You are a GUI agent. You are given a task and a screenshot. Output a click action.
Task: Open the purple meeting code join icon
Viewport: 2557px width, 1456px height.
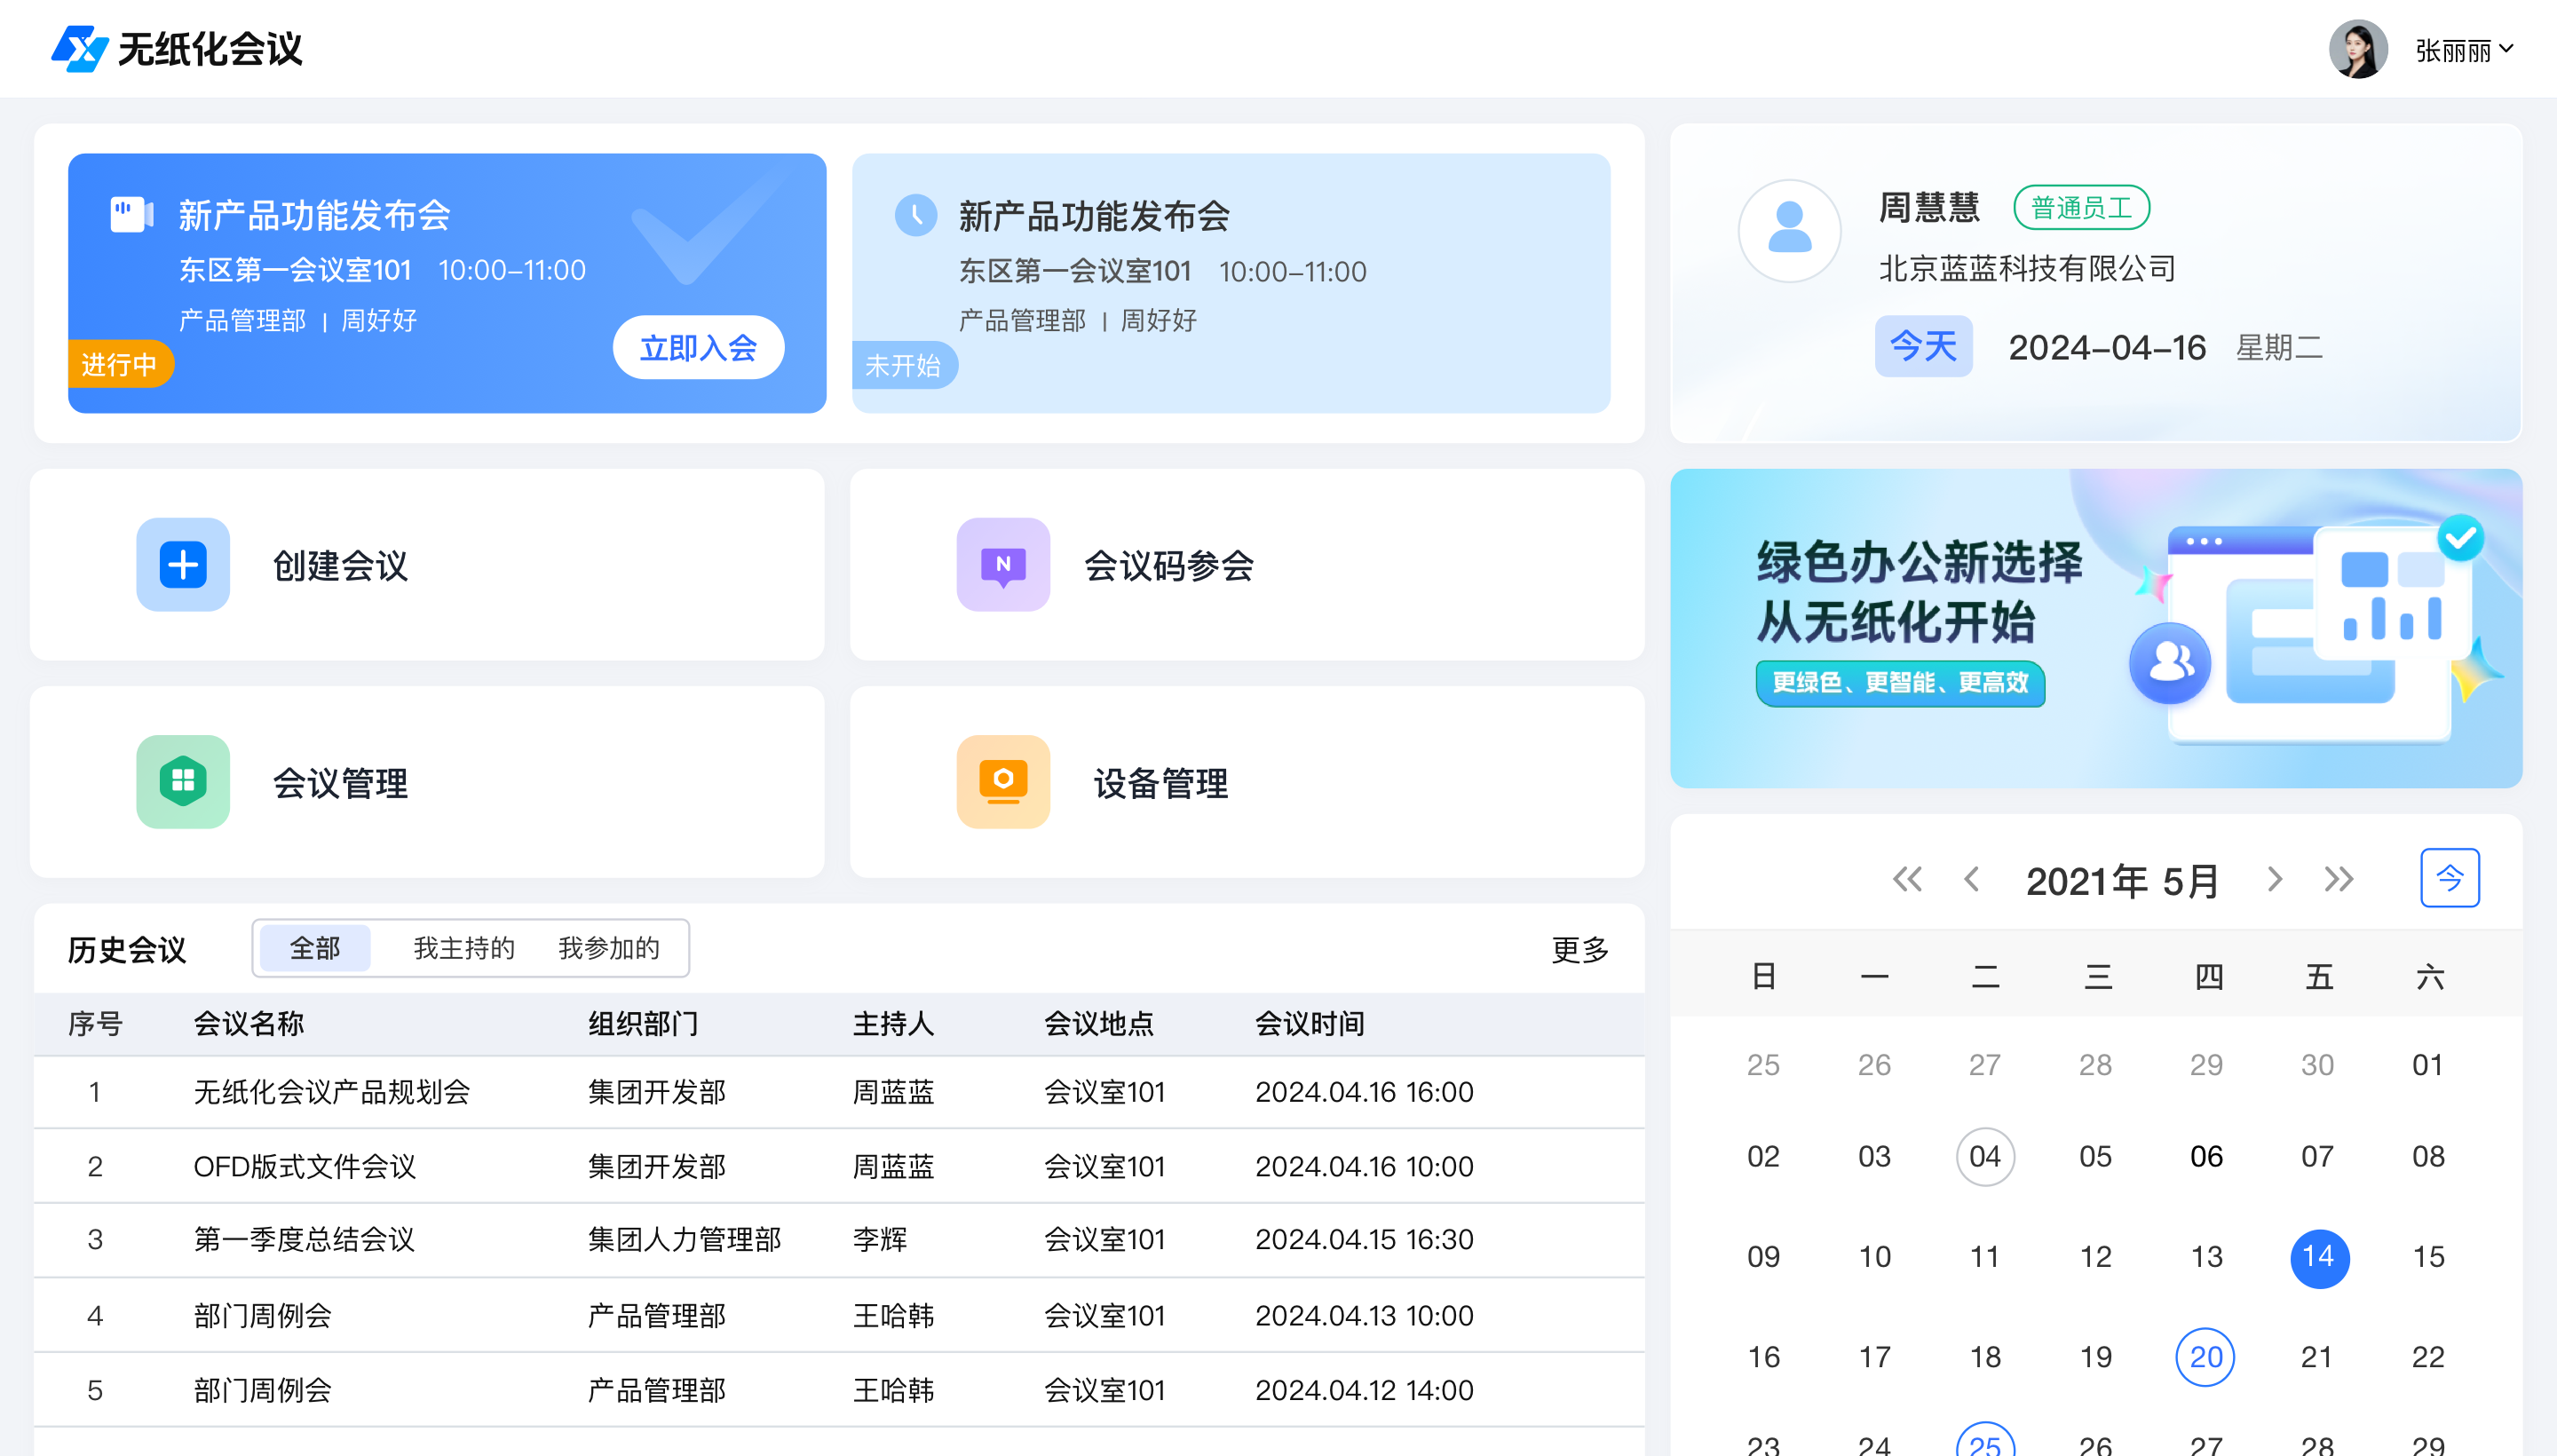(x=1003, y=565)
